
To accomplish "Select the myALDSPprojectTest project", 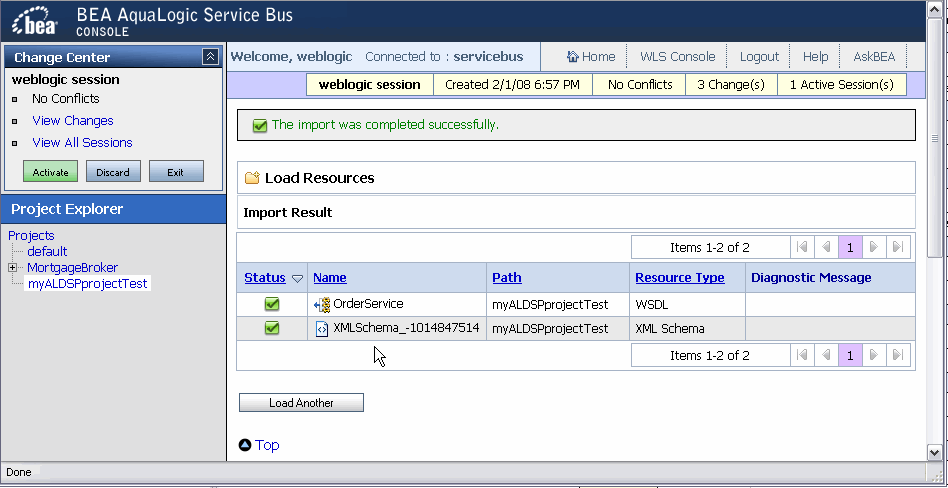I will tap(88, 283).
